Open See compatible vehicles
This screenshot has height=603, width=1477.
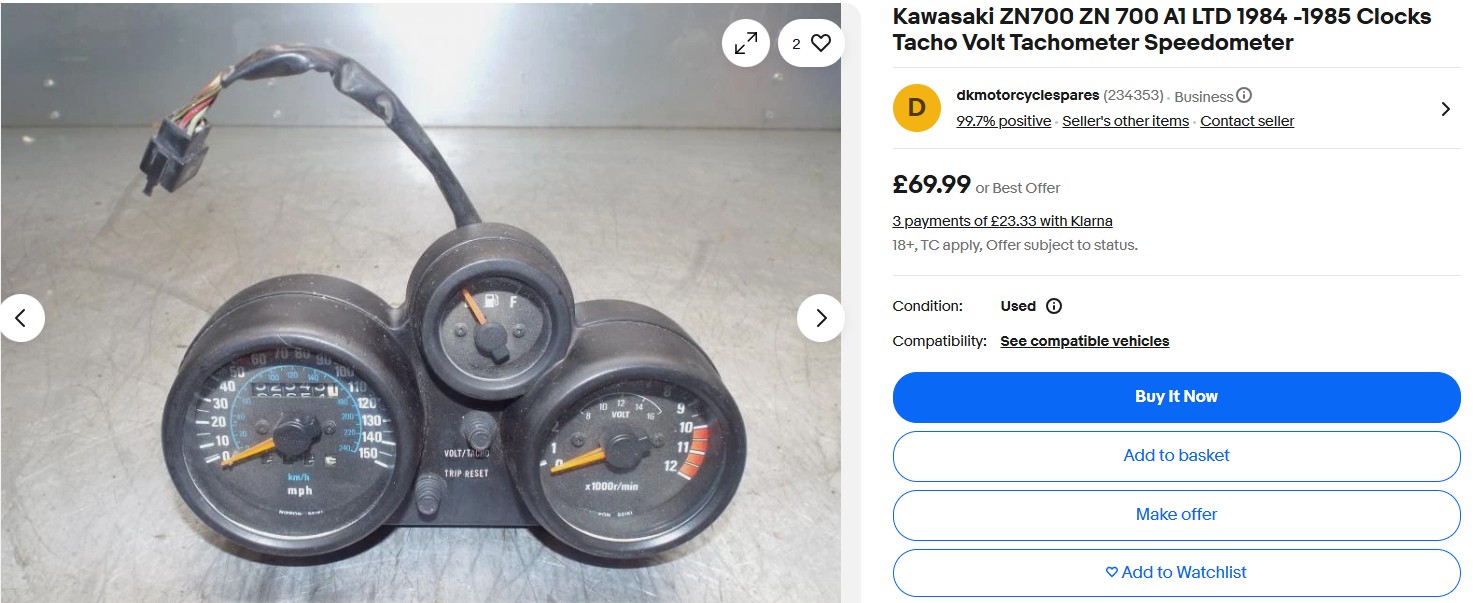[x=1084, y=341]
